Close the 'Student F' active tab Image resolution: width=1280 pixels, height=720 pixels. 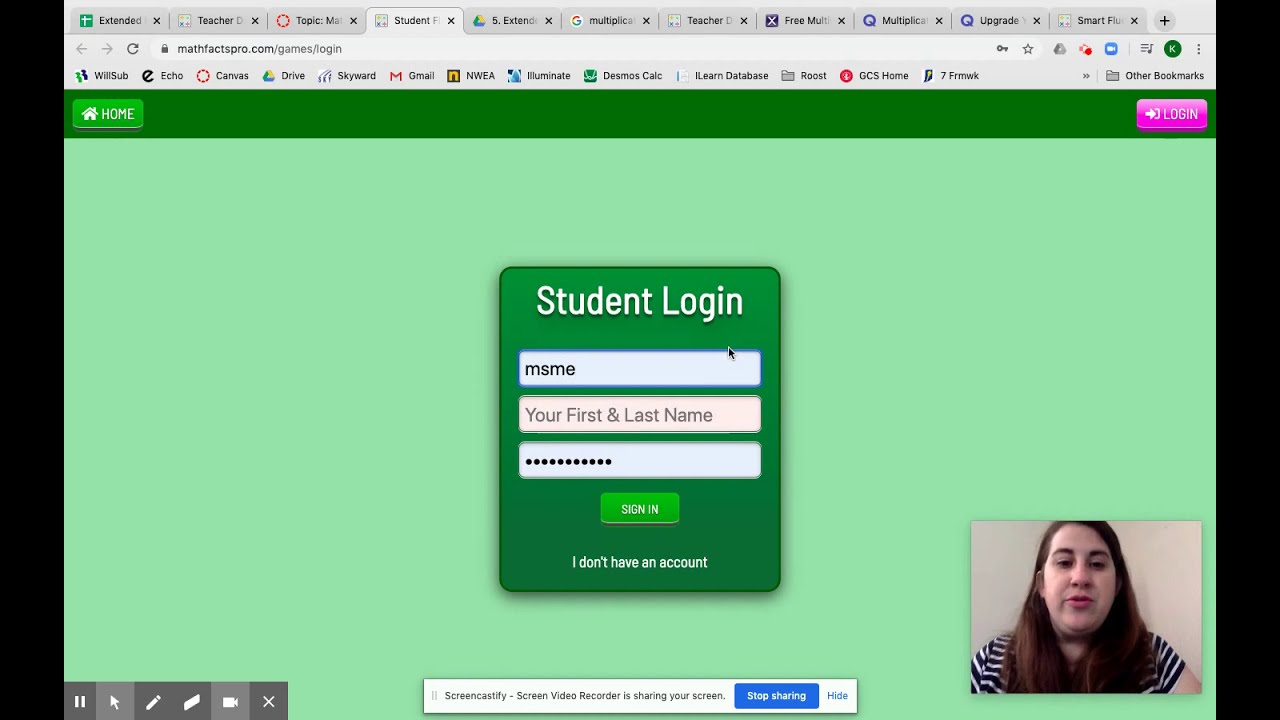(x=451, y=20)
